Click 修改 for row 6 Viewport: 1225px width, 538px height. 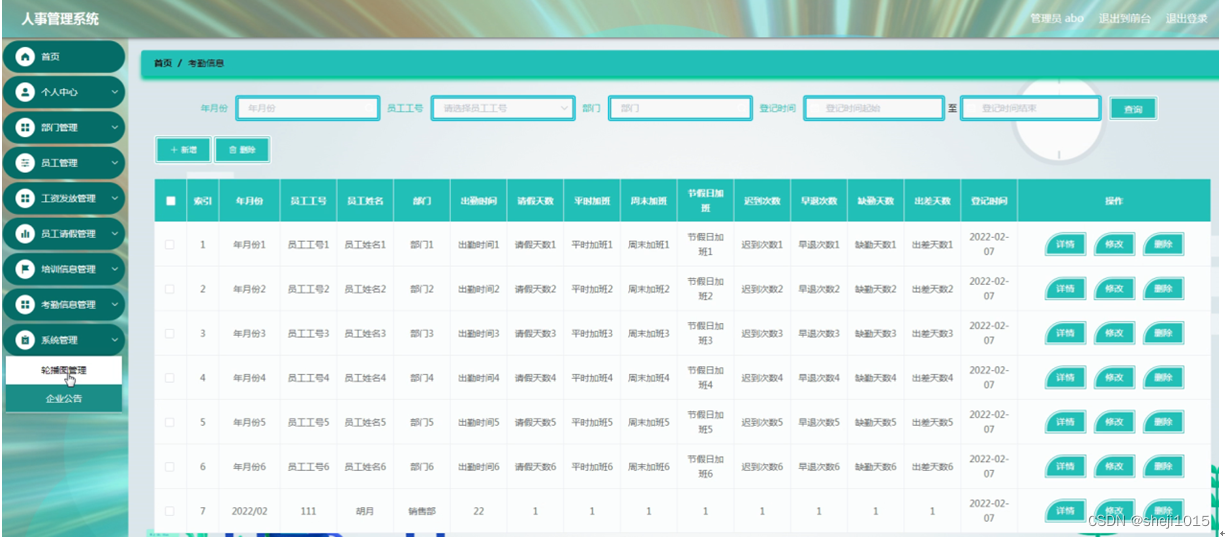coord(1115,467)
